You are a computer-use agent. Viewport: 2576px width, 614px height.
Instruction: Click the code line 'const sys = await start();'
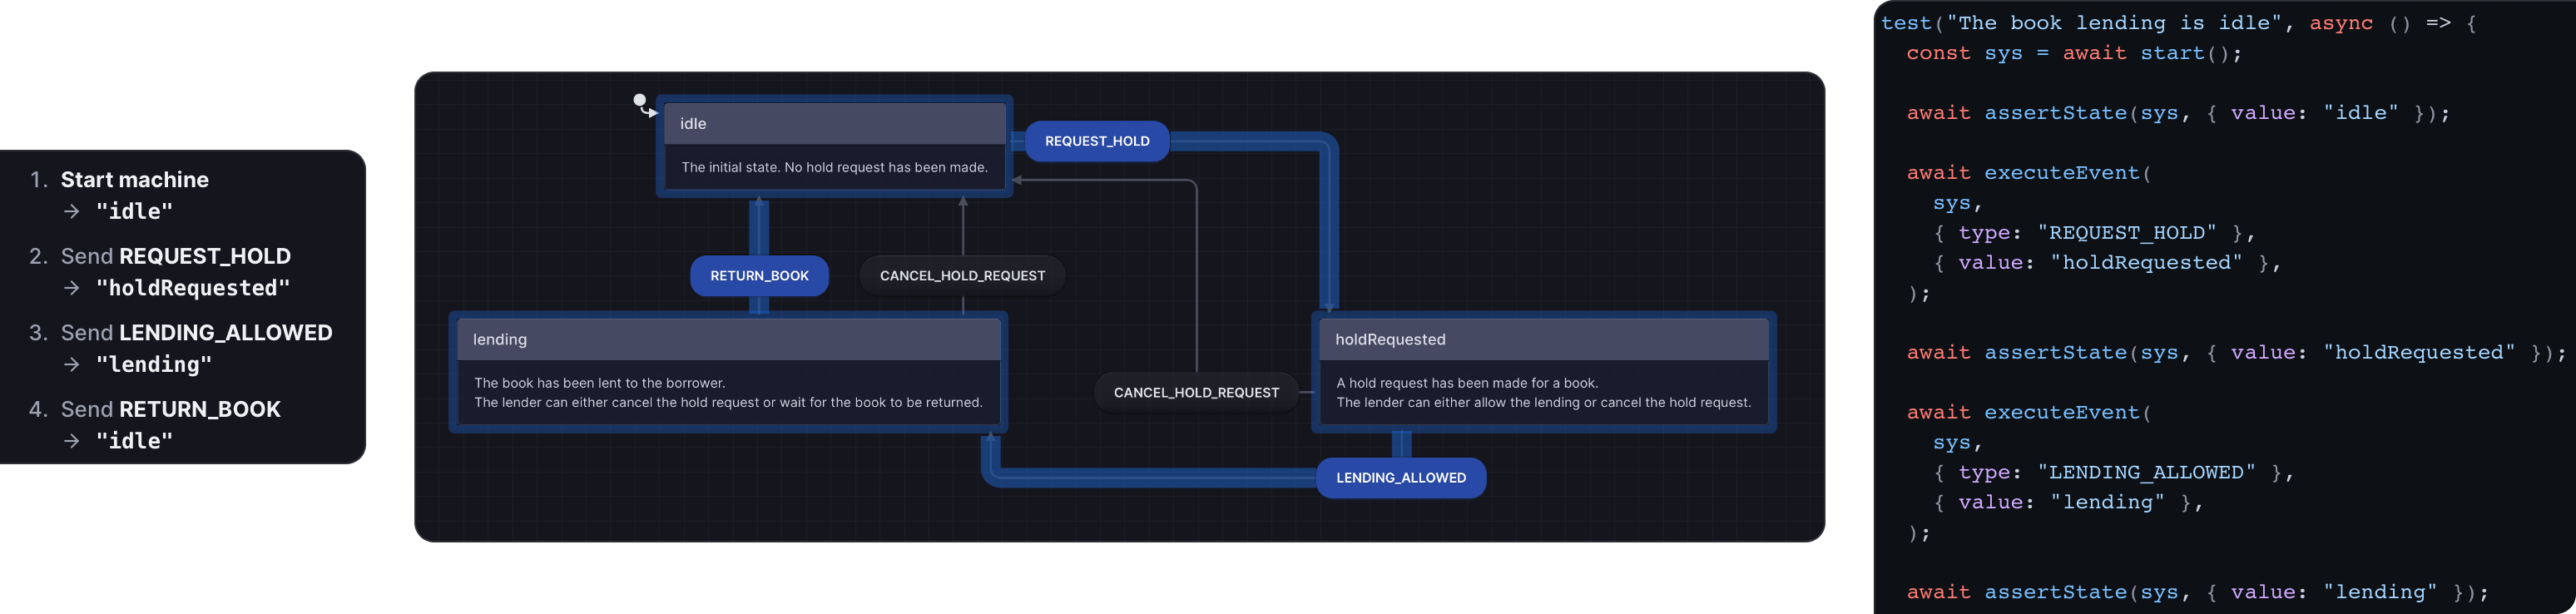pos(2074,53)
